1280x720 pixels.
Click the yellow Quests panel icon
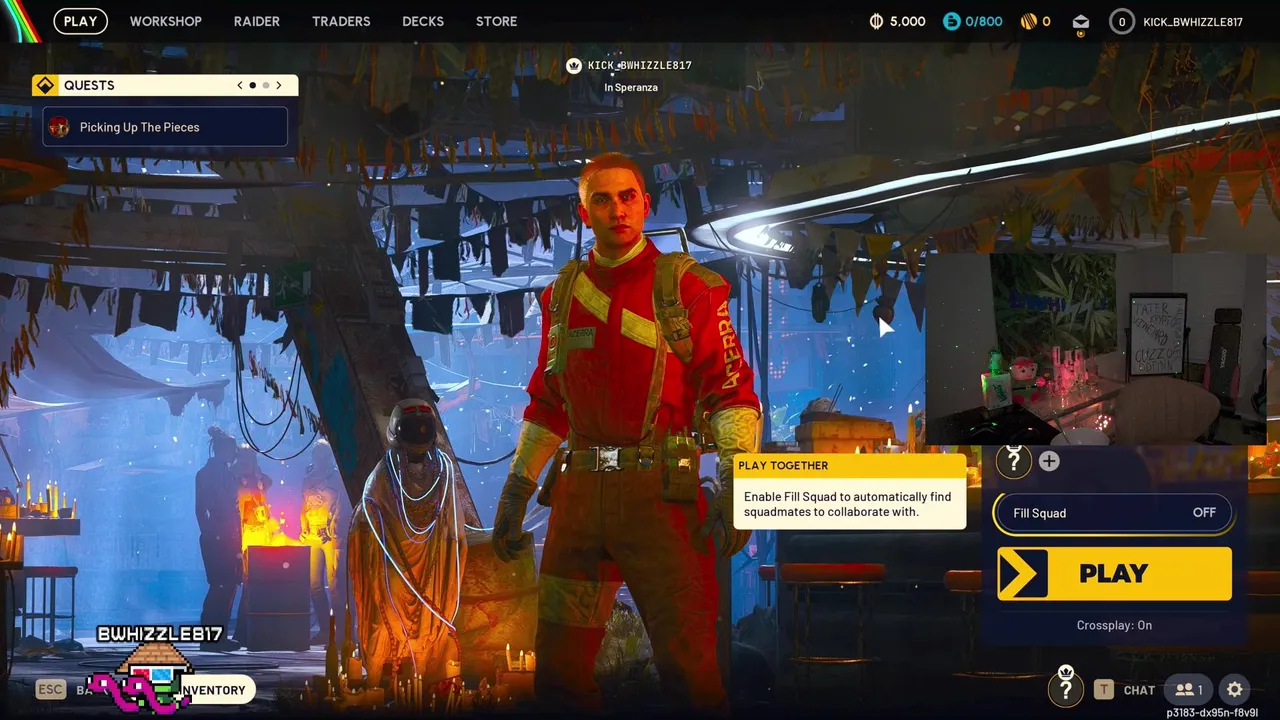[44, 85]
